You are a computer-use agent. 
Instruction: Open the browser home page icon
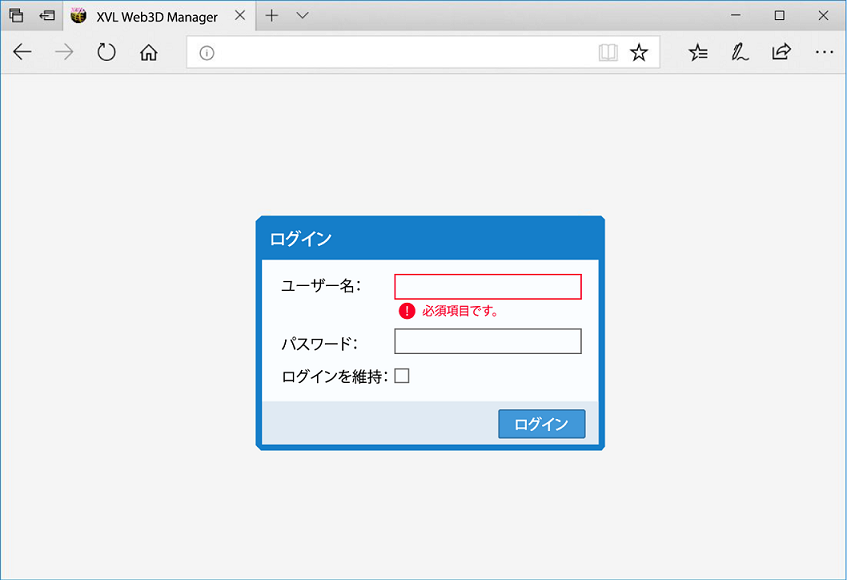tap(149, 52)
